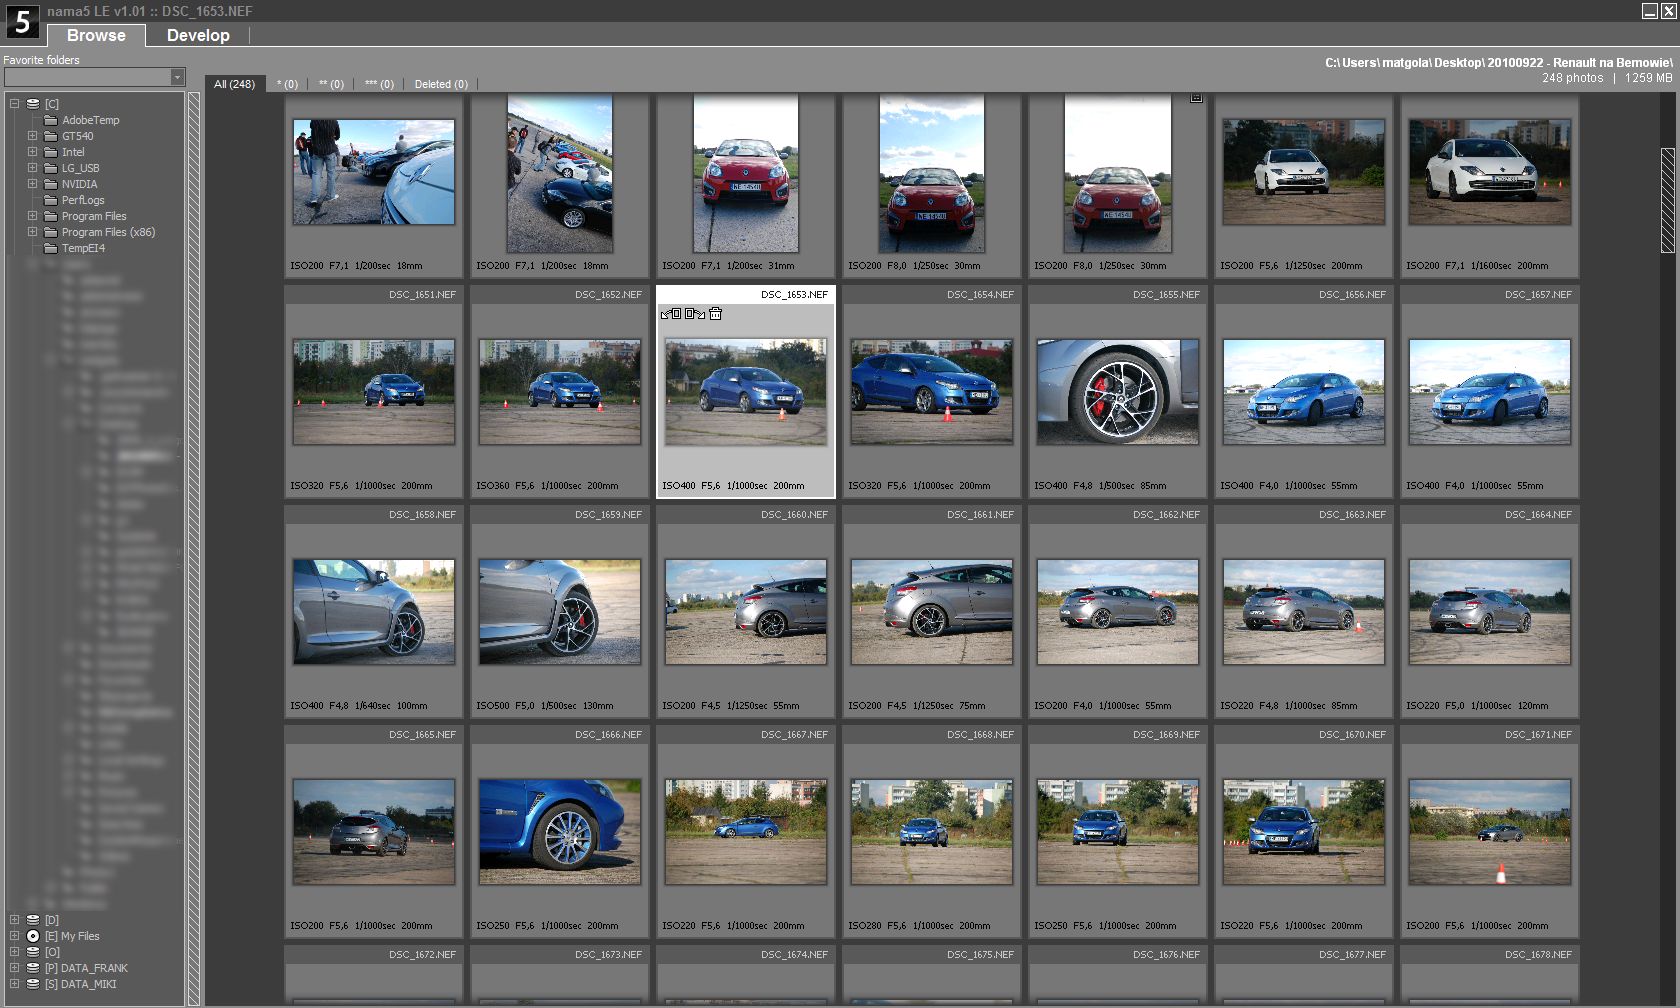1680x1008 pixels.
Task: Click the [E] My Files optical disc icon
Action: (x=33, y=936)
